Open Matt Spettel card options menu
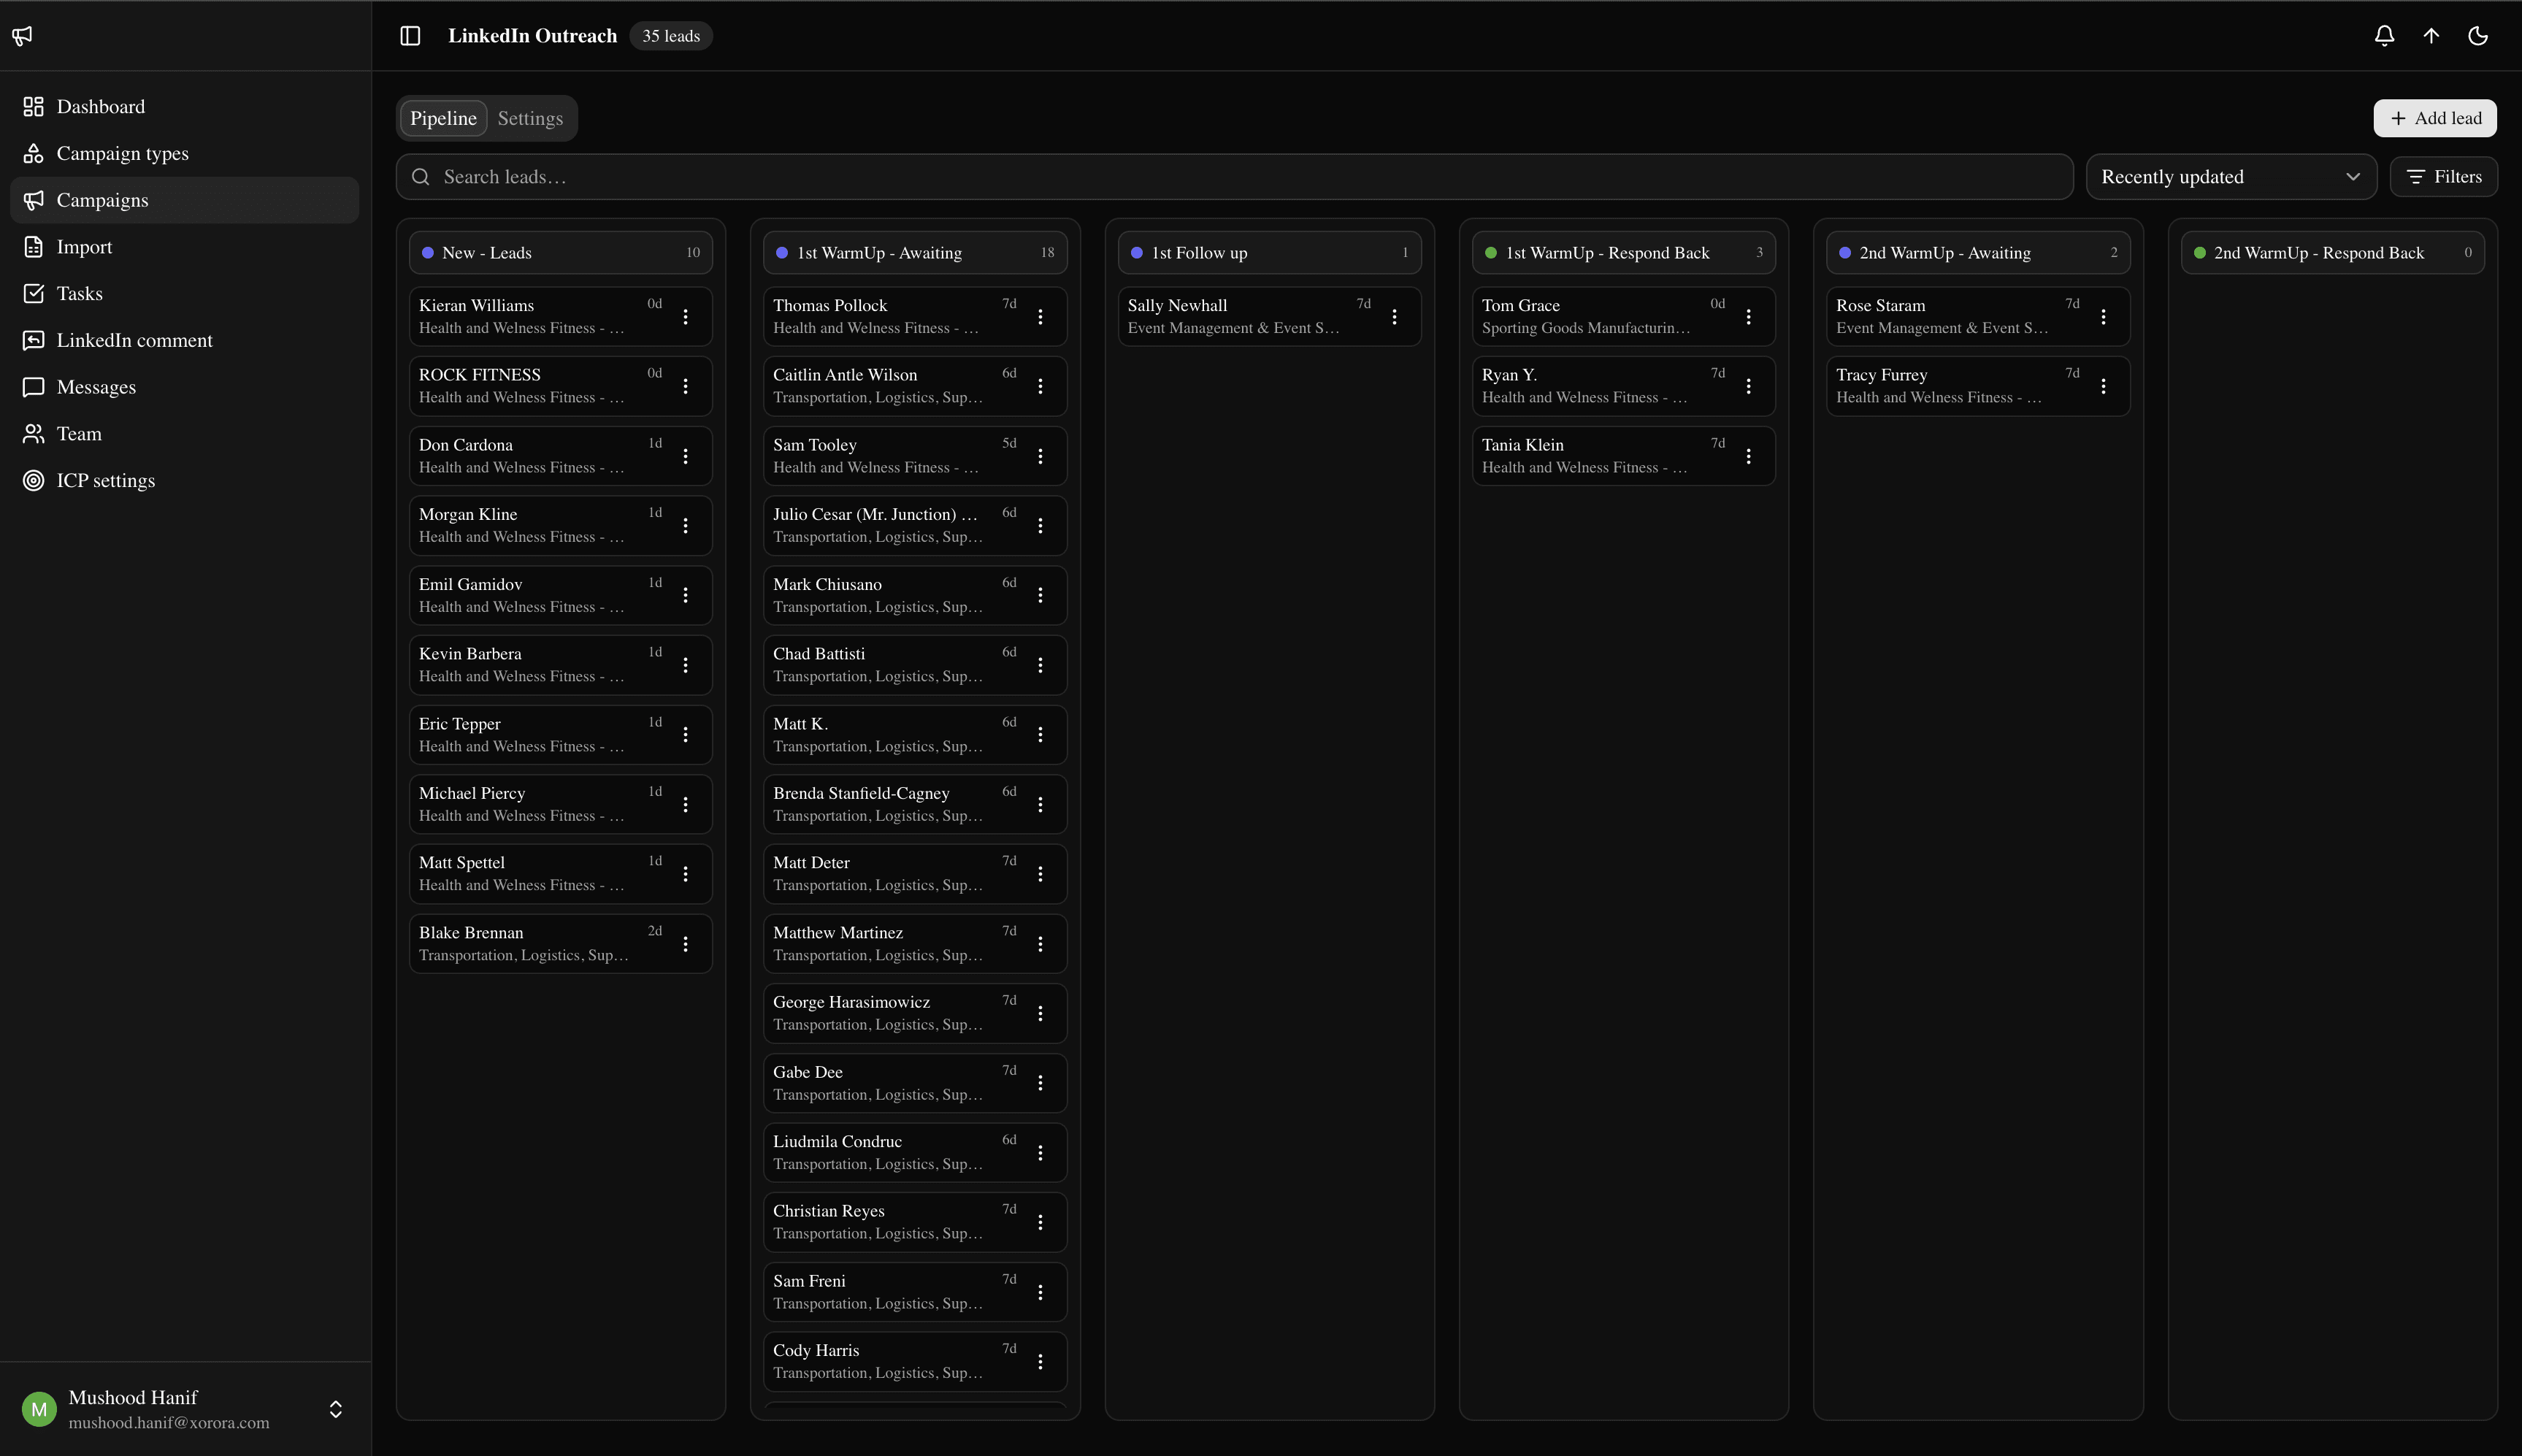 (x=685, y=874)
